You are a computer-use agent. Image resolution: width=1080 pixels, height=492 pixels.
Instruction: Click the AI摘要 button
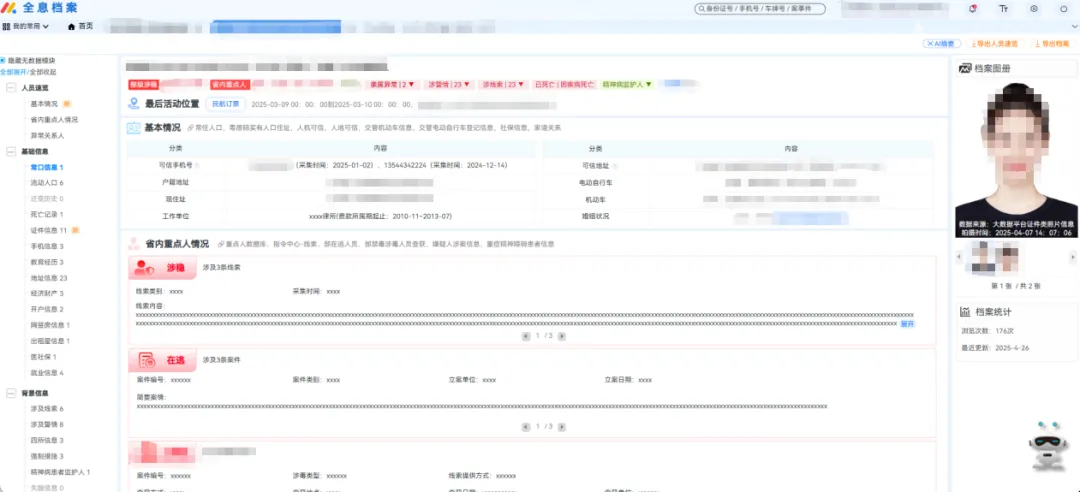pyautogui.click(x=941, y=44)
